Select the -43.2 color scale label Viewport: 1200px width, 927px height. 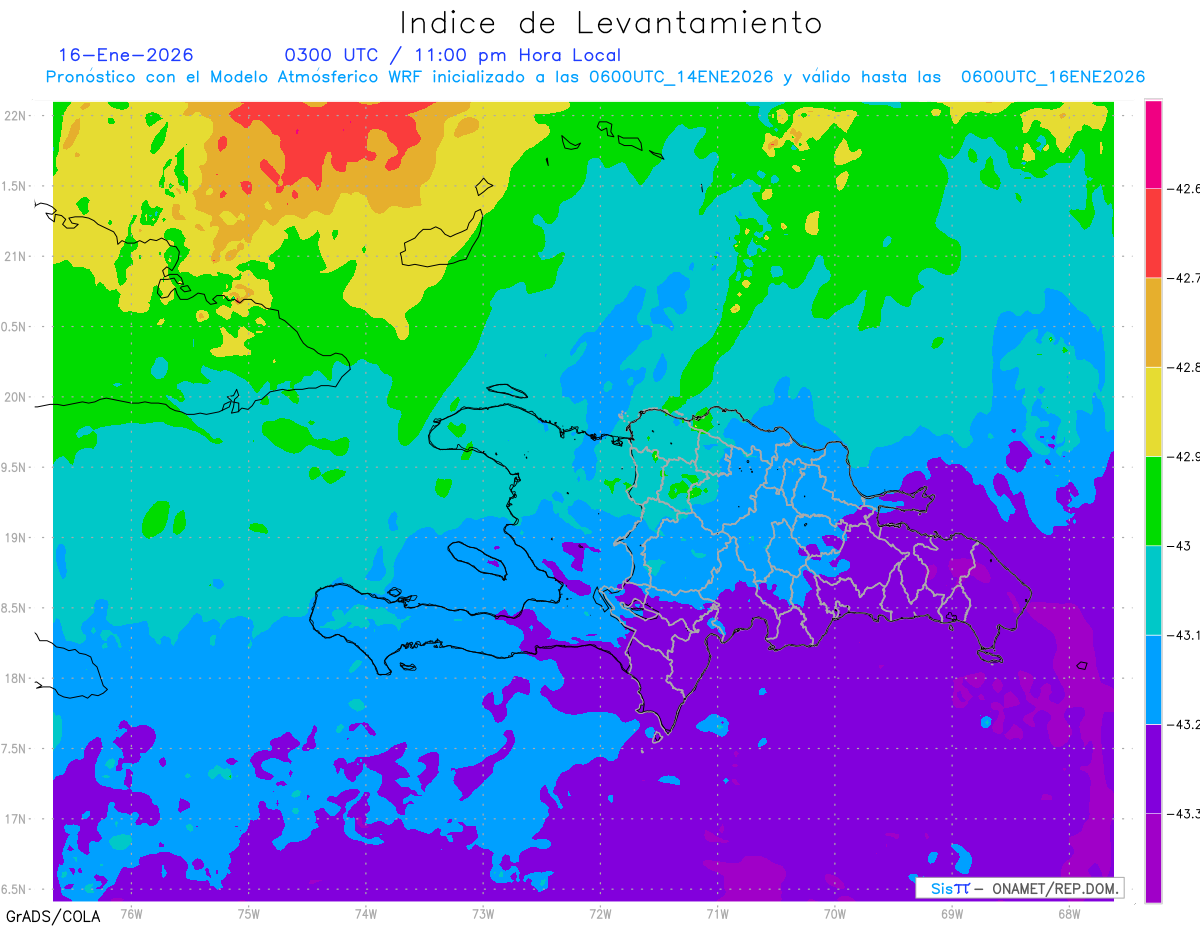pos(1182,723)
